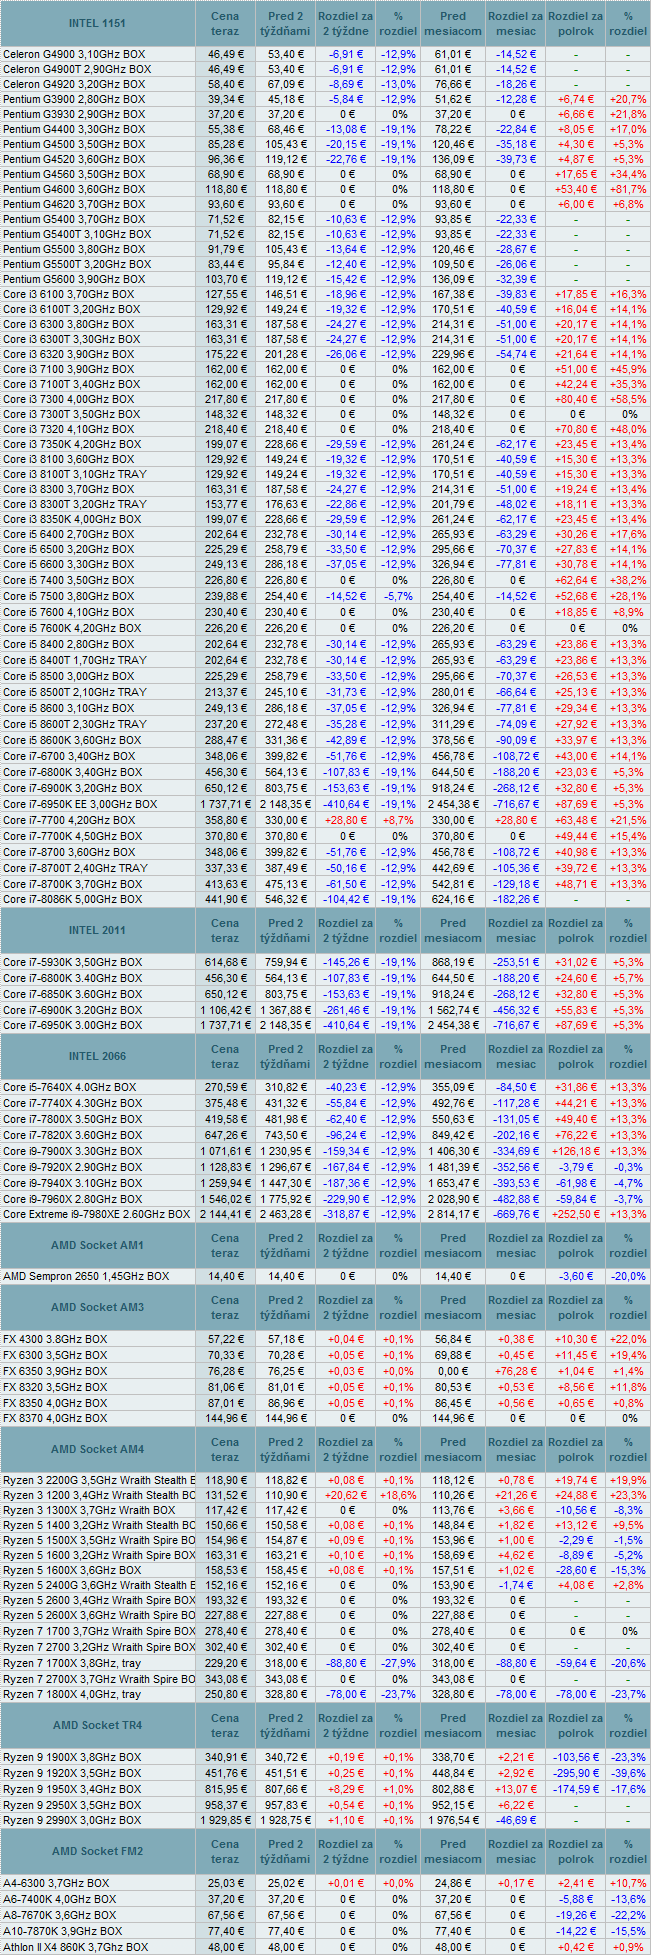Click Core i5-7640X 4.0GHz BOX name

pyautogui.click(x=70, y=1087)
